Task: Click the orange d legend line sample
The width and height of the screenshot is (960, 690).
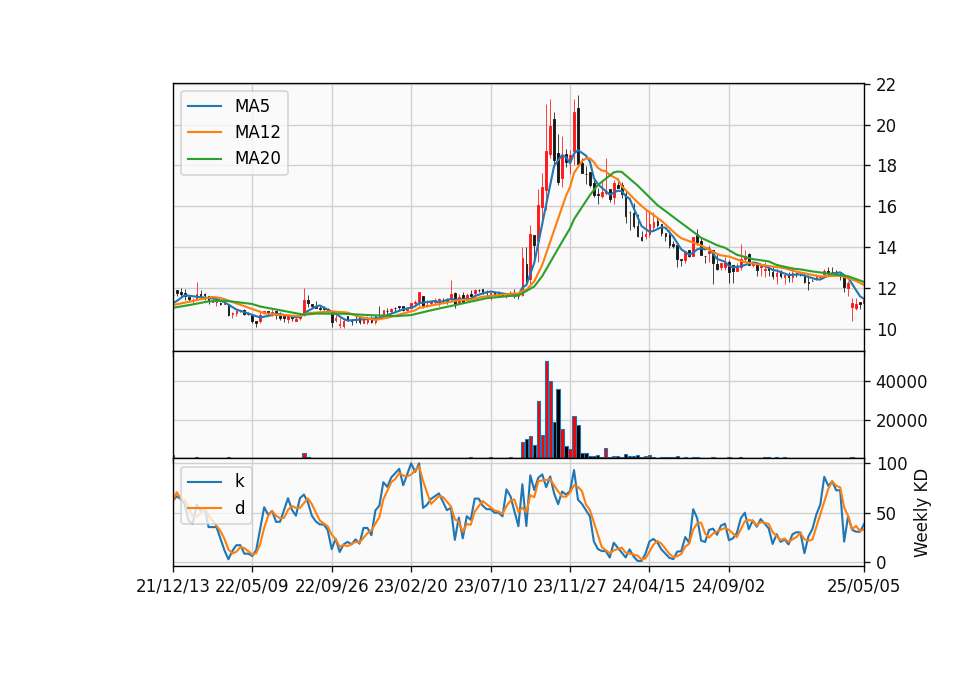Action: click(x=204, y=508)
